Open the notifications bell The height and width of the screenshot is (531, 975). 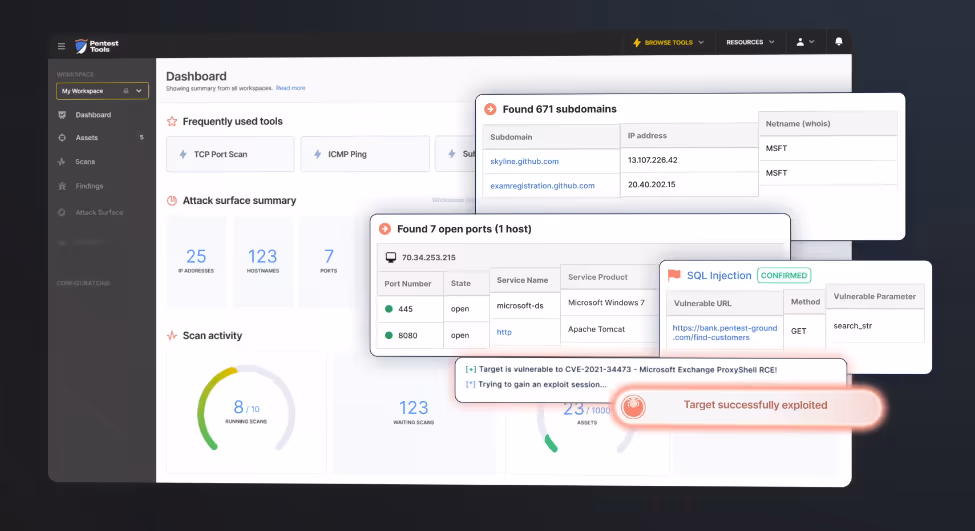838,42
